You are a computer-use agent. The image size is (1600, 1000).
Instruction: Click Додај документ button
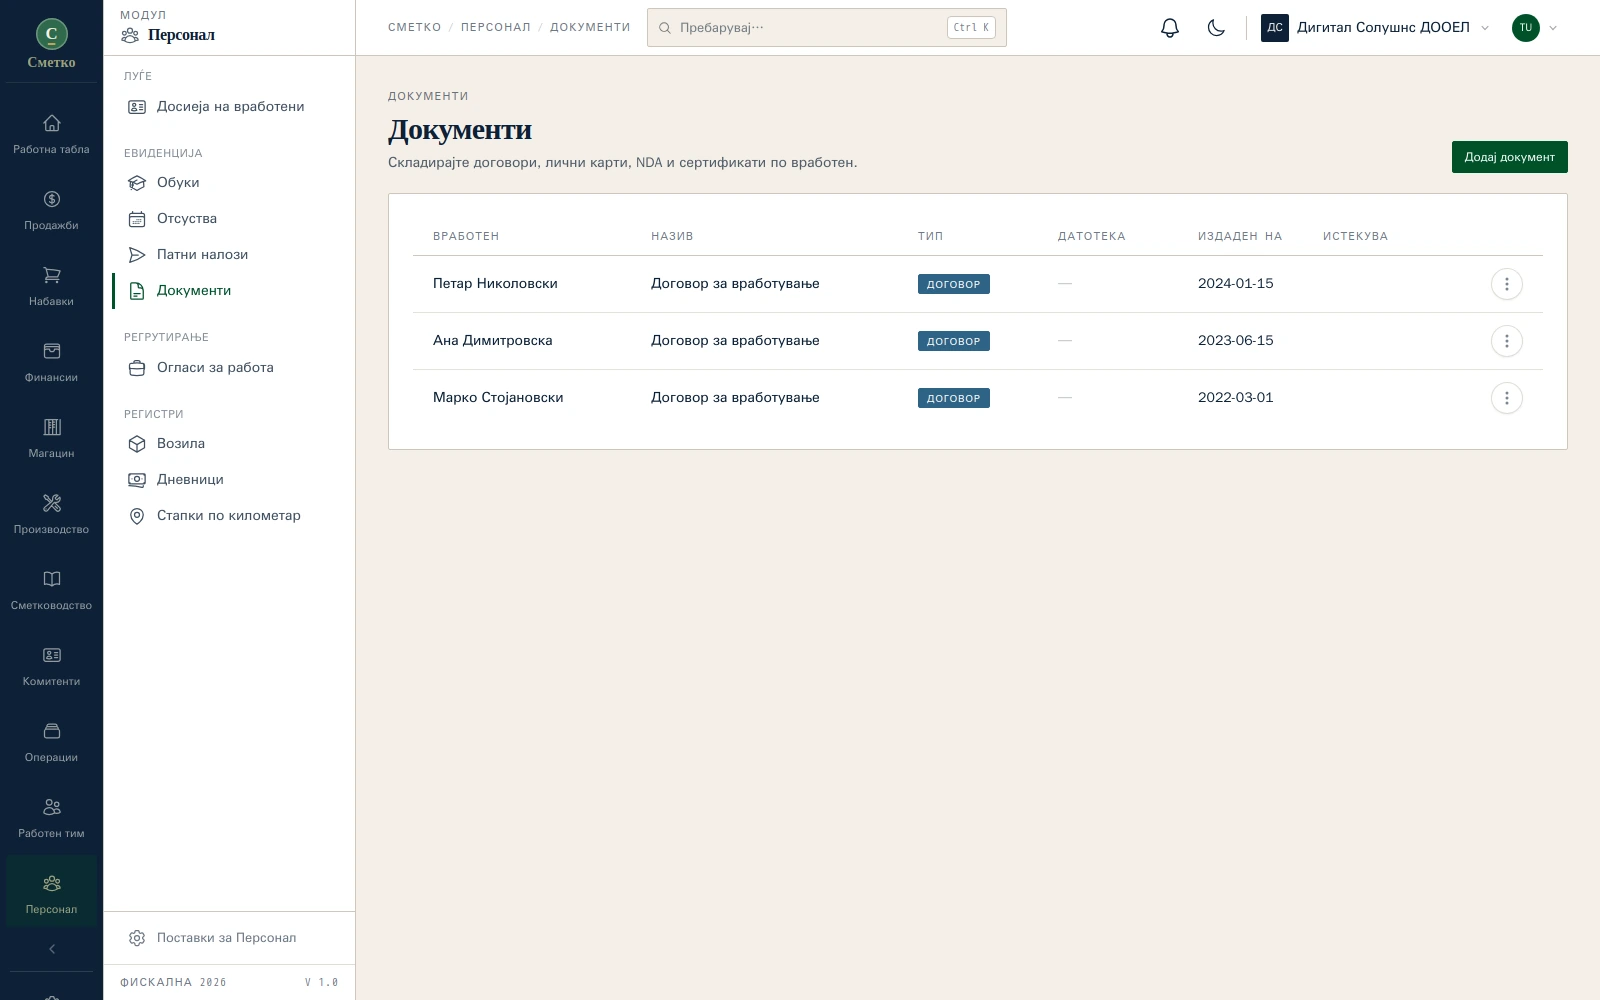click(x=1509, y=157)
